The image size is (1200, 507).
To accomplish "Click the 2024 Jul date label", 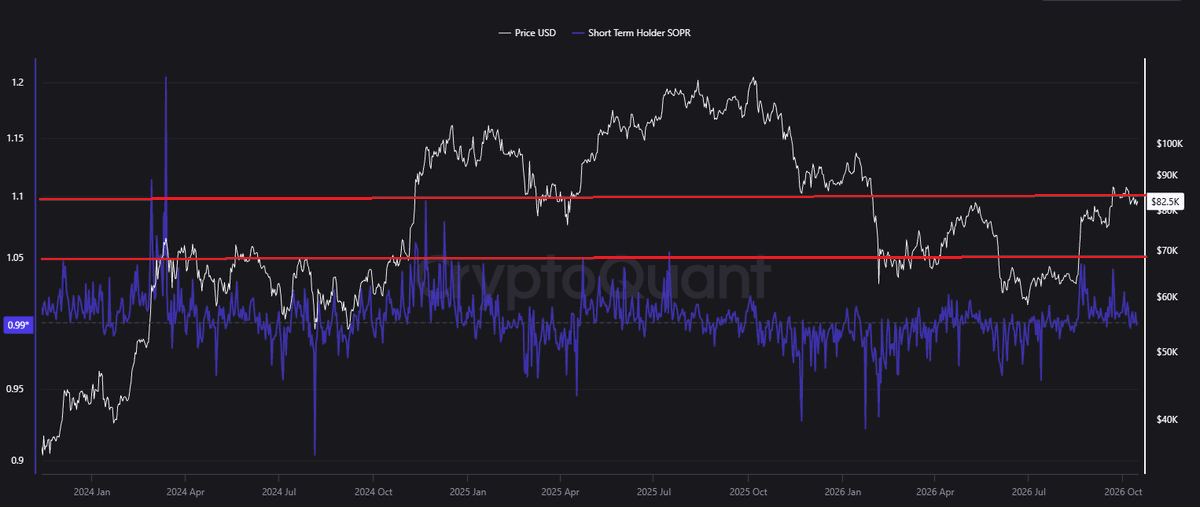I will click(279, 493).
